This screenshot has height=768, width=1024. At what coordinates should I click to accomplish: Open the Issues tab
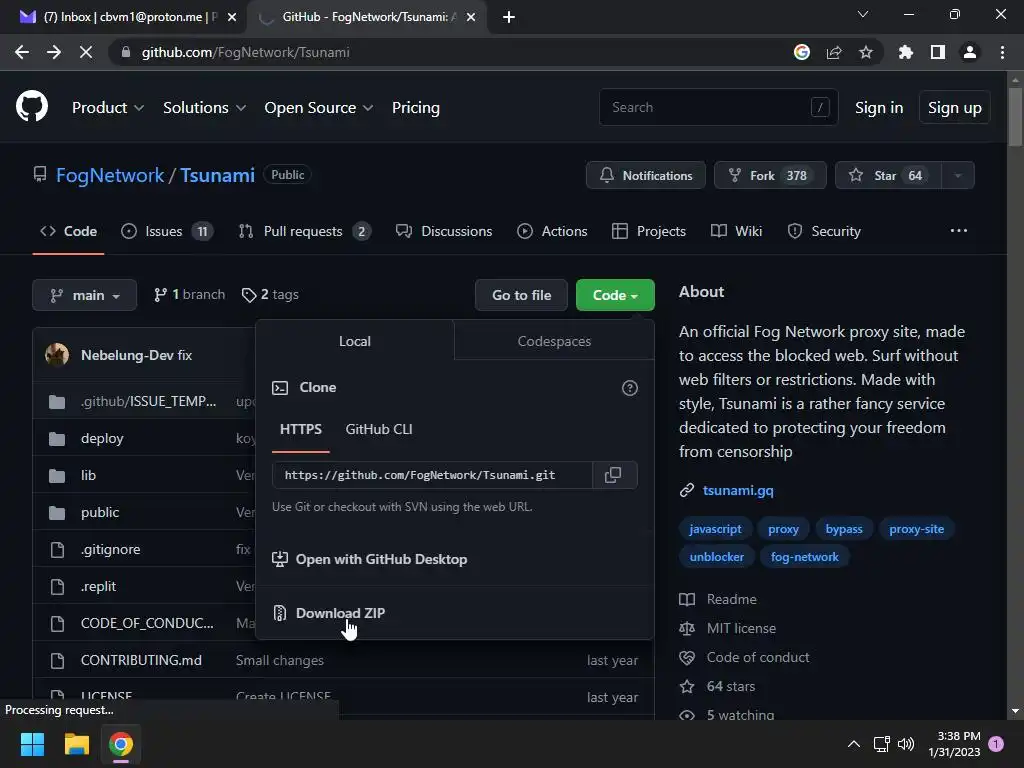167,231
